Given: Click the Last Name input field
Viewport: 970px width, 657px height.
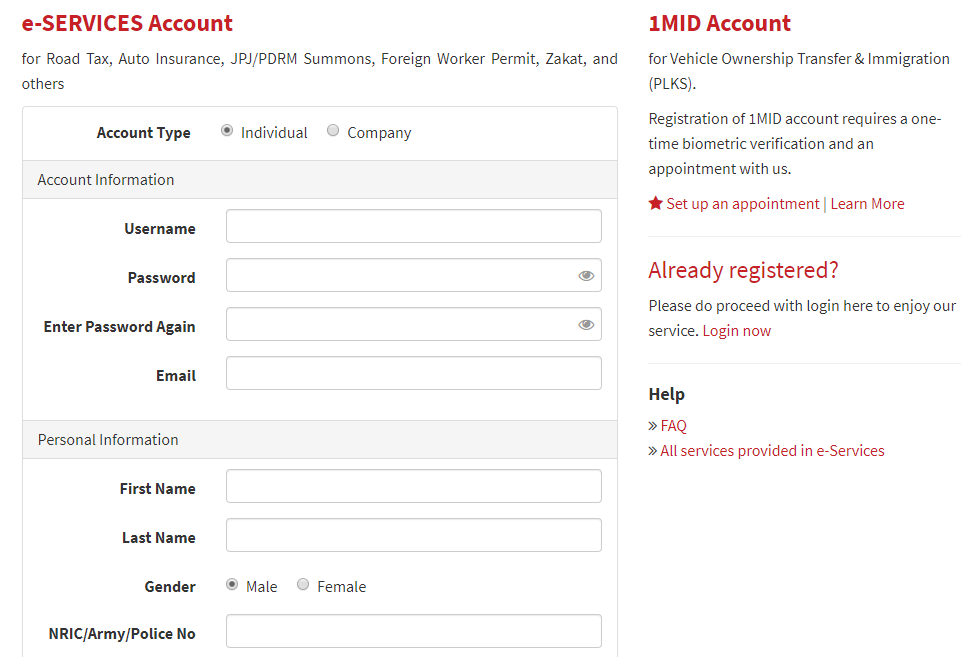Looking at the screenshot, I should tap(413, 535).
